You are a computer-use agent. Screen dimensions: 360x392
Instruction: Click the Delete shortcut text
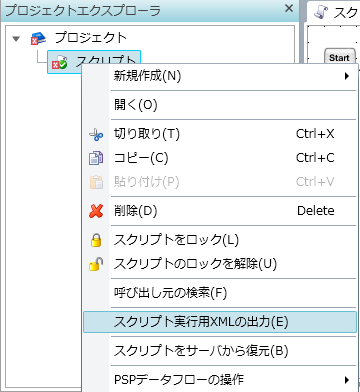(316, 211)
